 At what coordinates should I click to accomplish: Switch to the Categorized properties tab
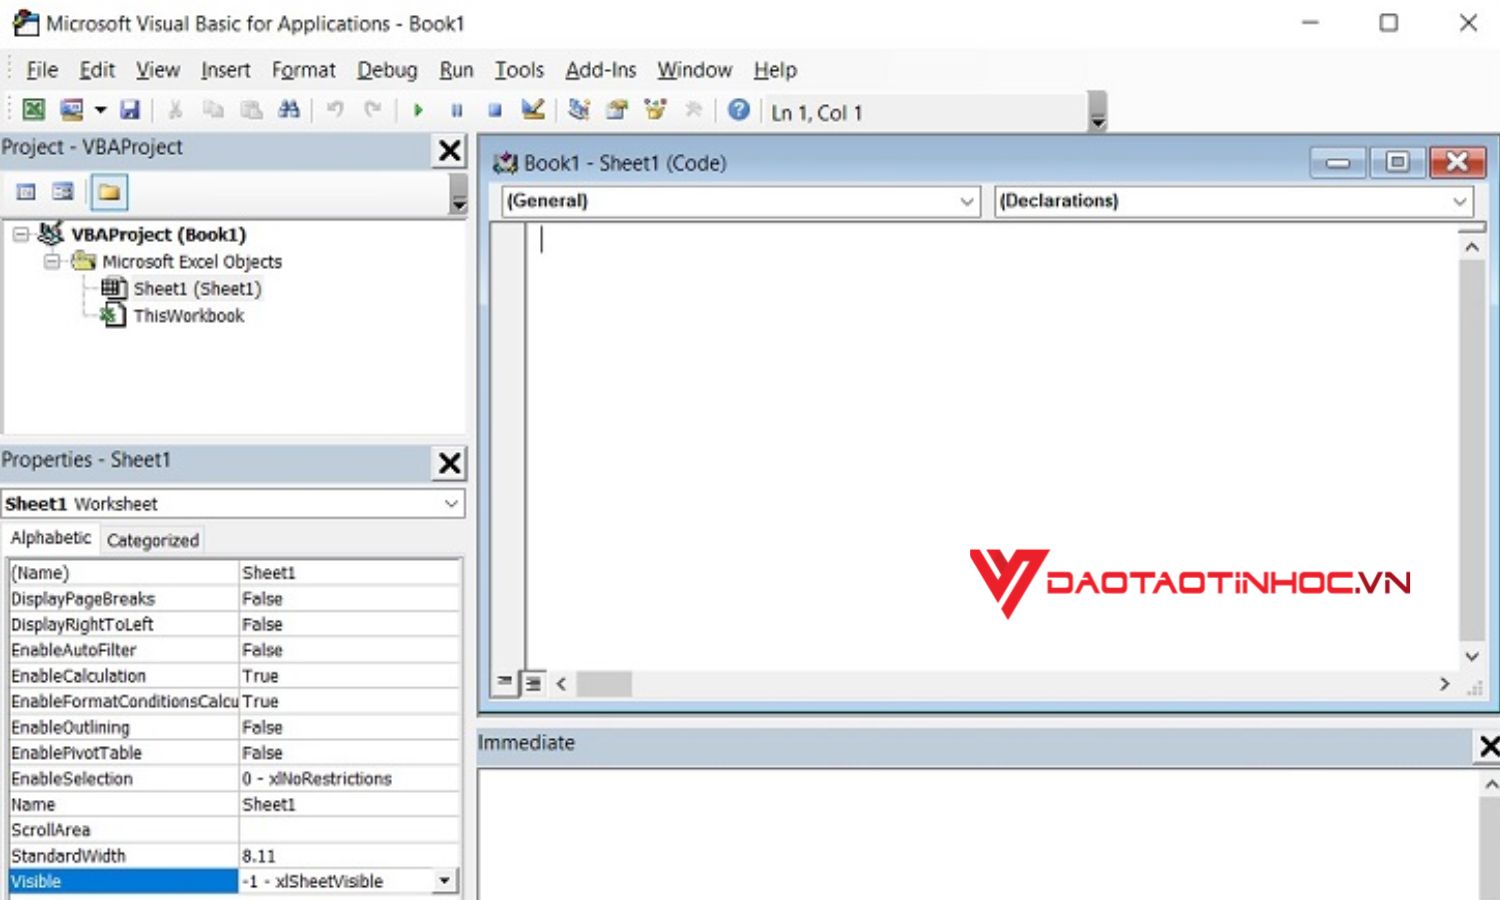153,540
